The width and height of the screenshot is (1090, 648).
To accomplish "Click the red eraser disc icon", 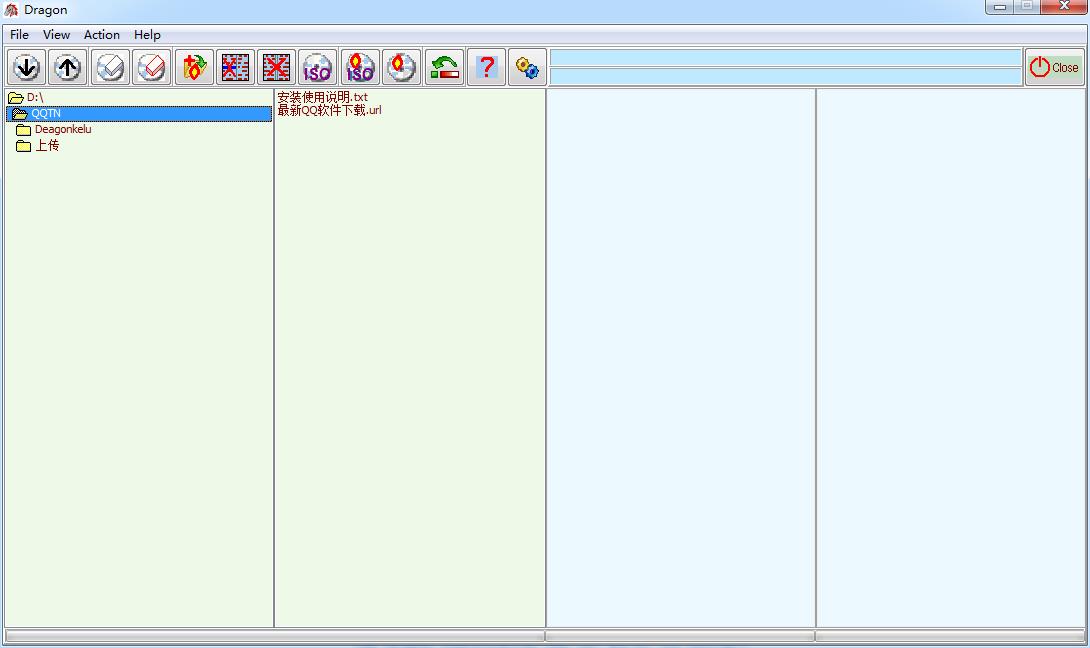I will coord(152,67).
